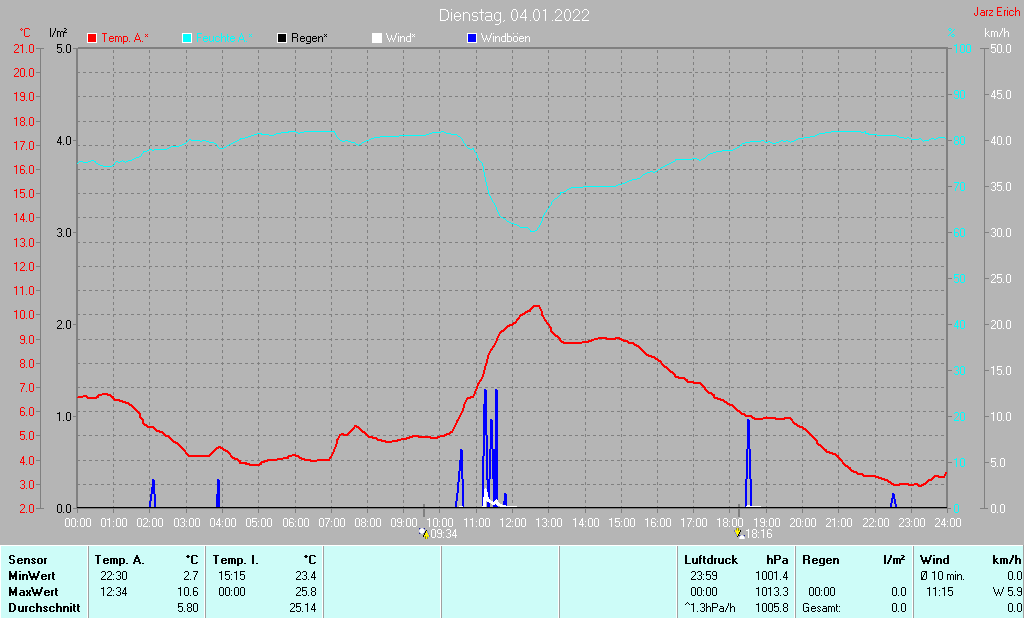Click the 'MinWert' row label

click(x=32, y=576)
